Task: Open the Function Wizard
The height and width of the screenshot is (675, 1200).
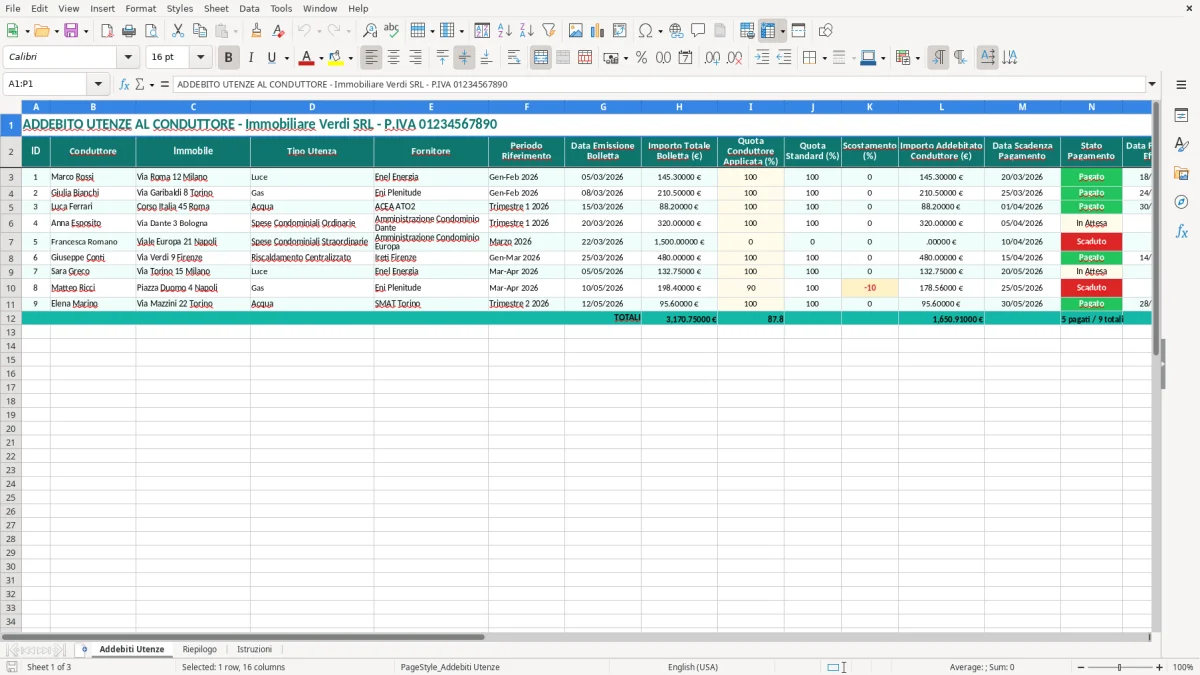Action: [x=124, y=84]
